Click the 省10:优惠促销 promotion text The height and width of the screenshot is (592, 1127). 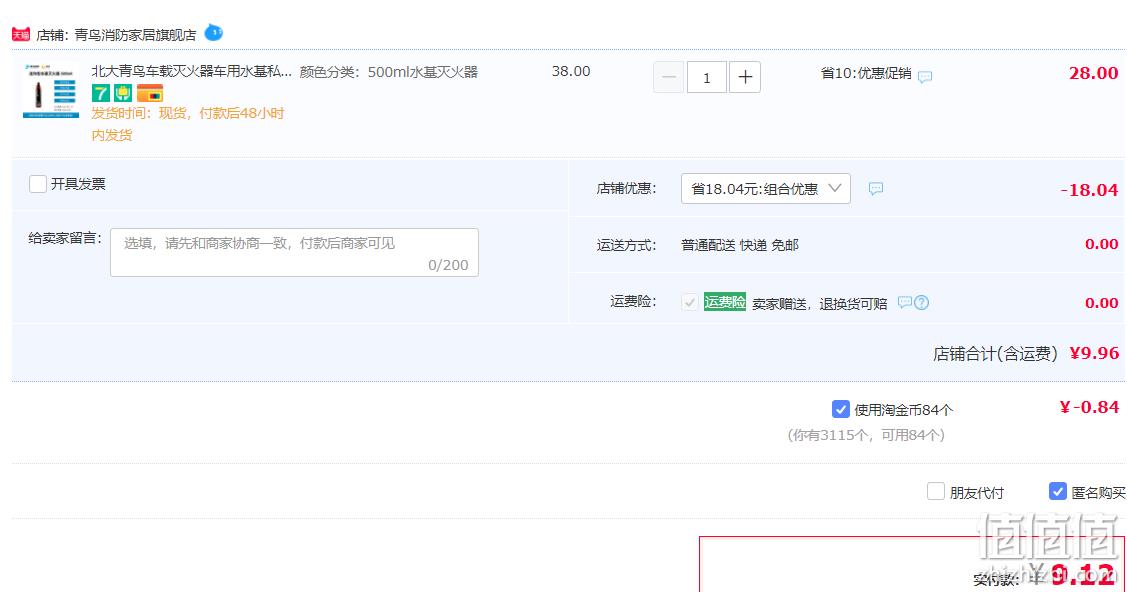pyautogui.click(x=866, y=73)
